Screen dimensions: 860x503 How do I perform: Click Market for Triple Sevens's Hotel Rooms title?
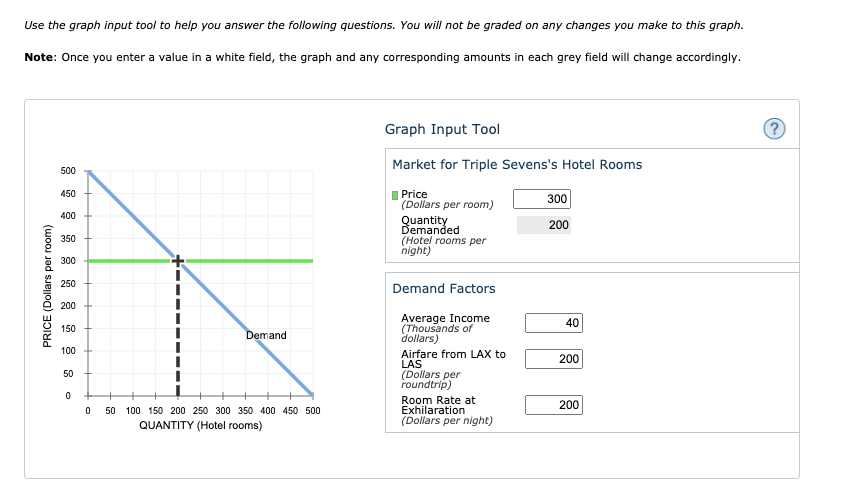[517, 165]
